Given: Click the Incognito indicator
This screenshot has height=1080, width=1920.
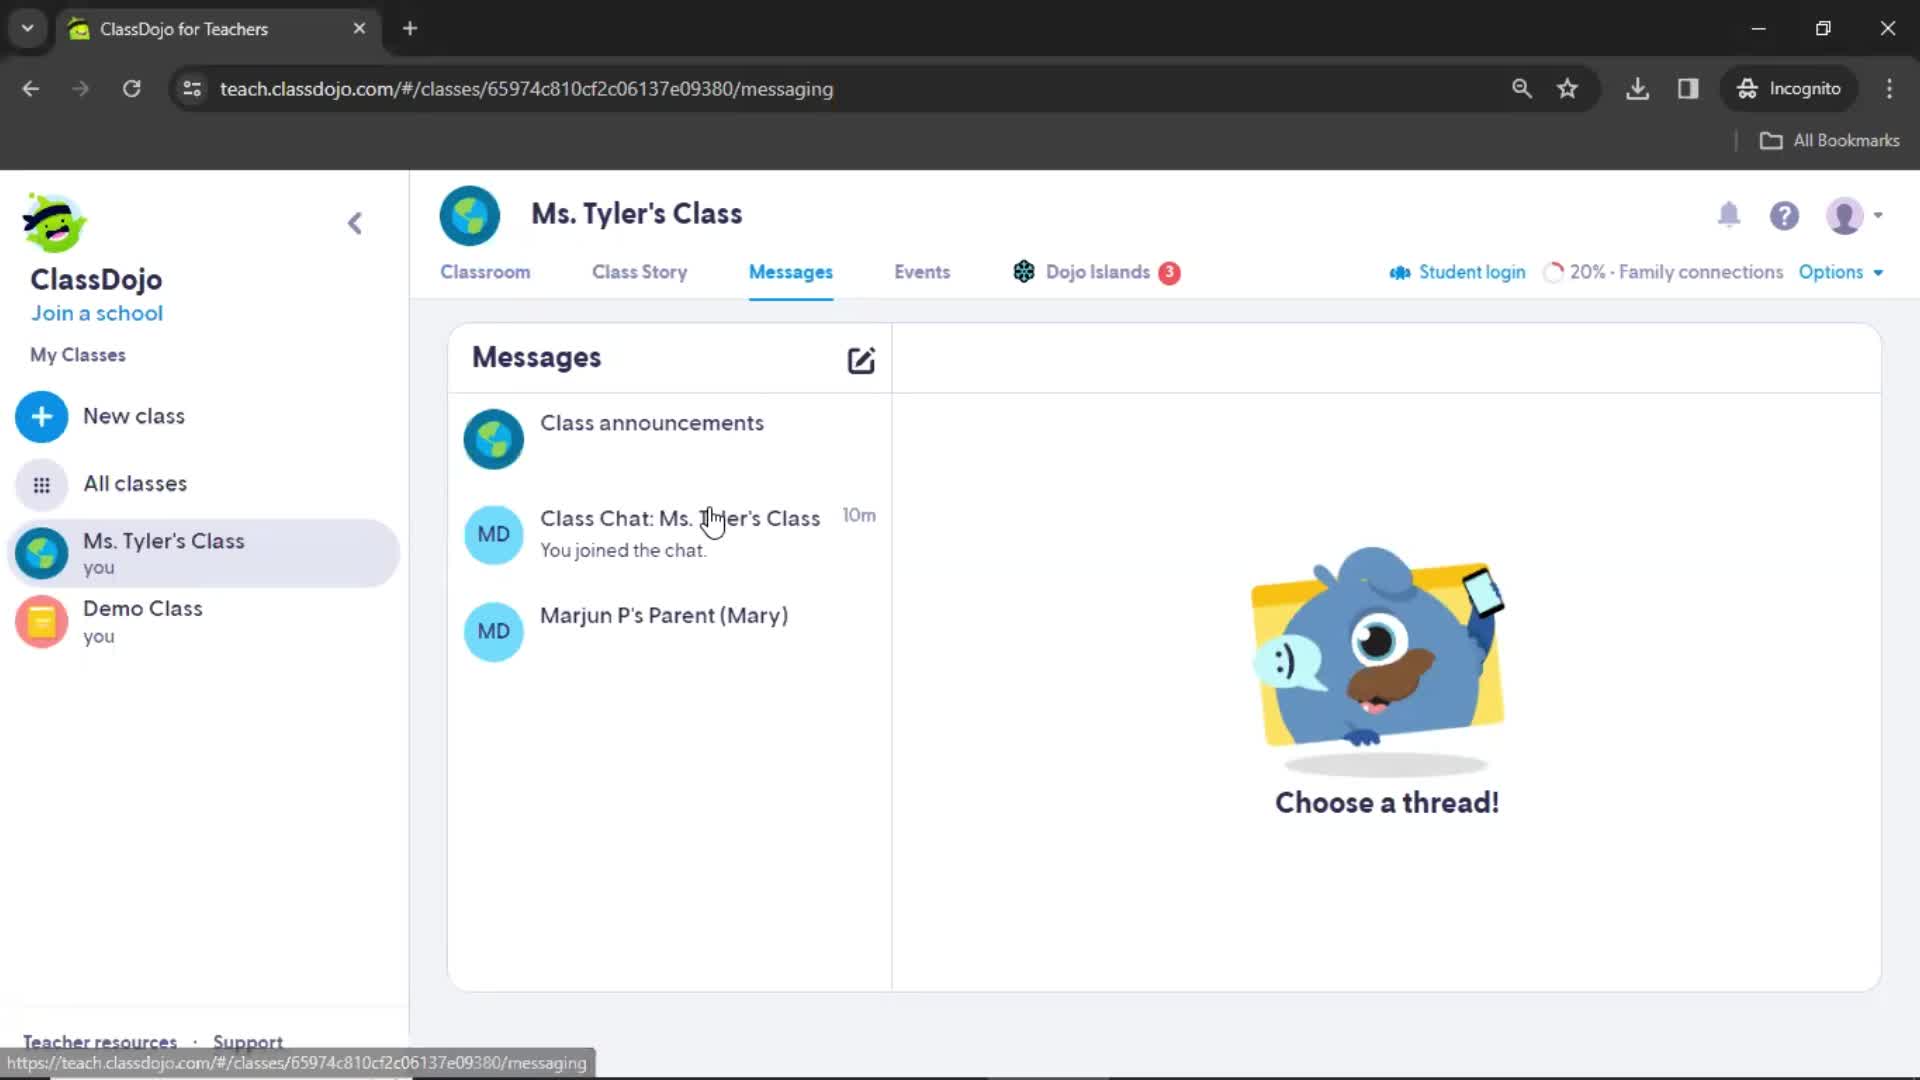Looking at the screenshot, I should [1789, 89].
